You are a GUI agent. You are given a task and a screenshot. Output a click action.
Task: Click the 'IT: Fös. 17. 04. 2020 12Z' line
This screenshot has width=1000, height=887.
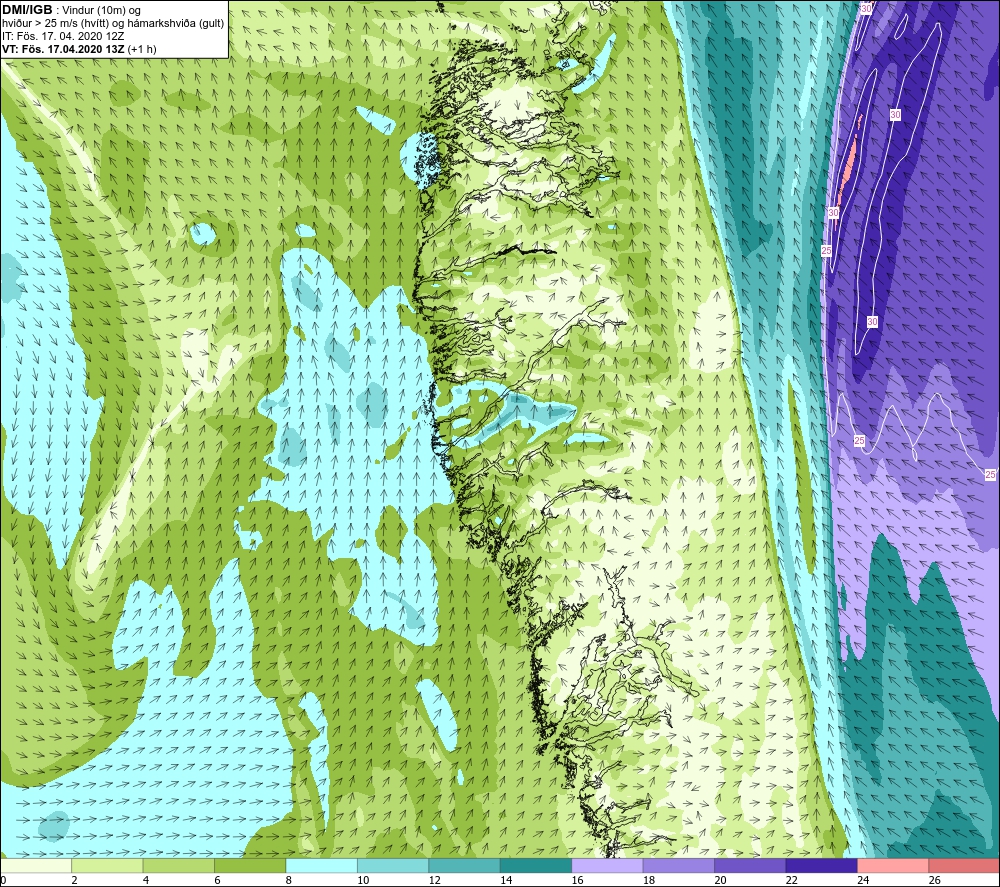point(63,36)
